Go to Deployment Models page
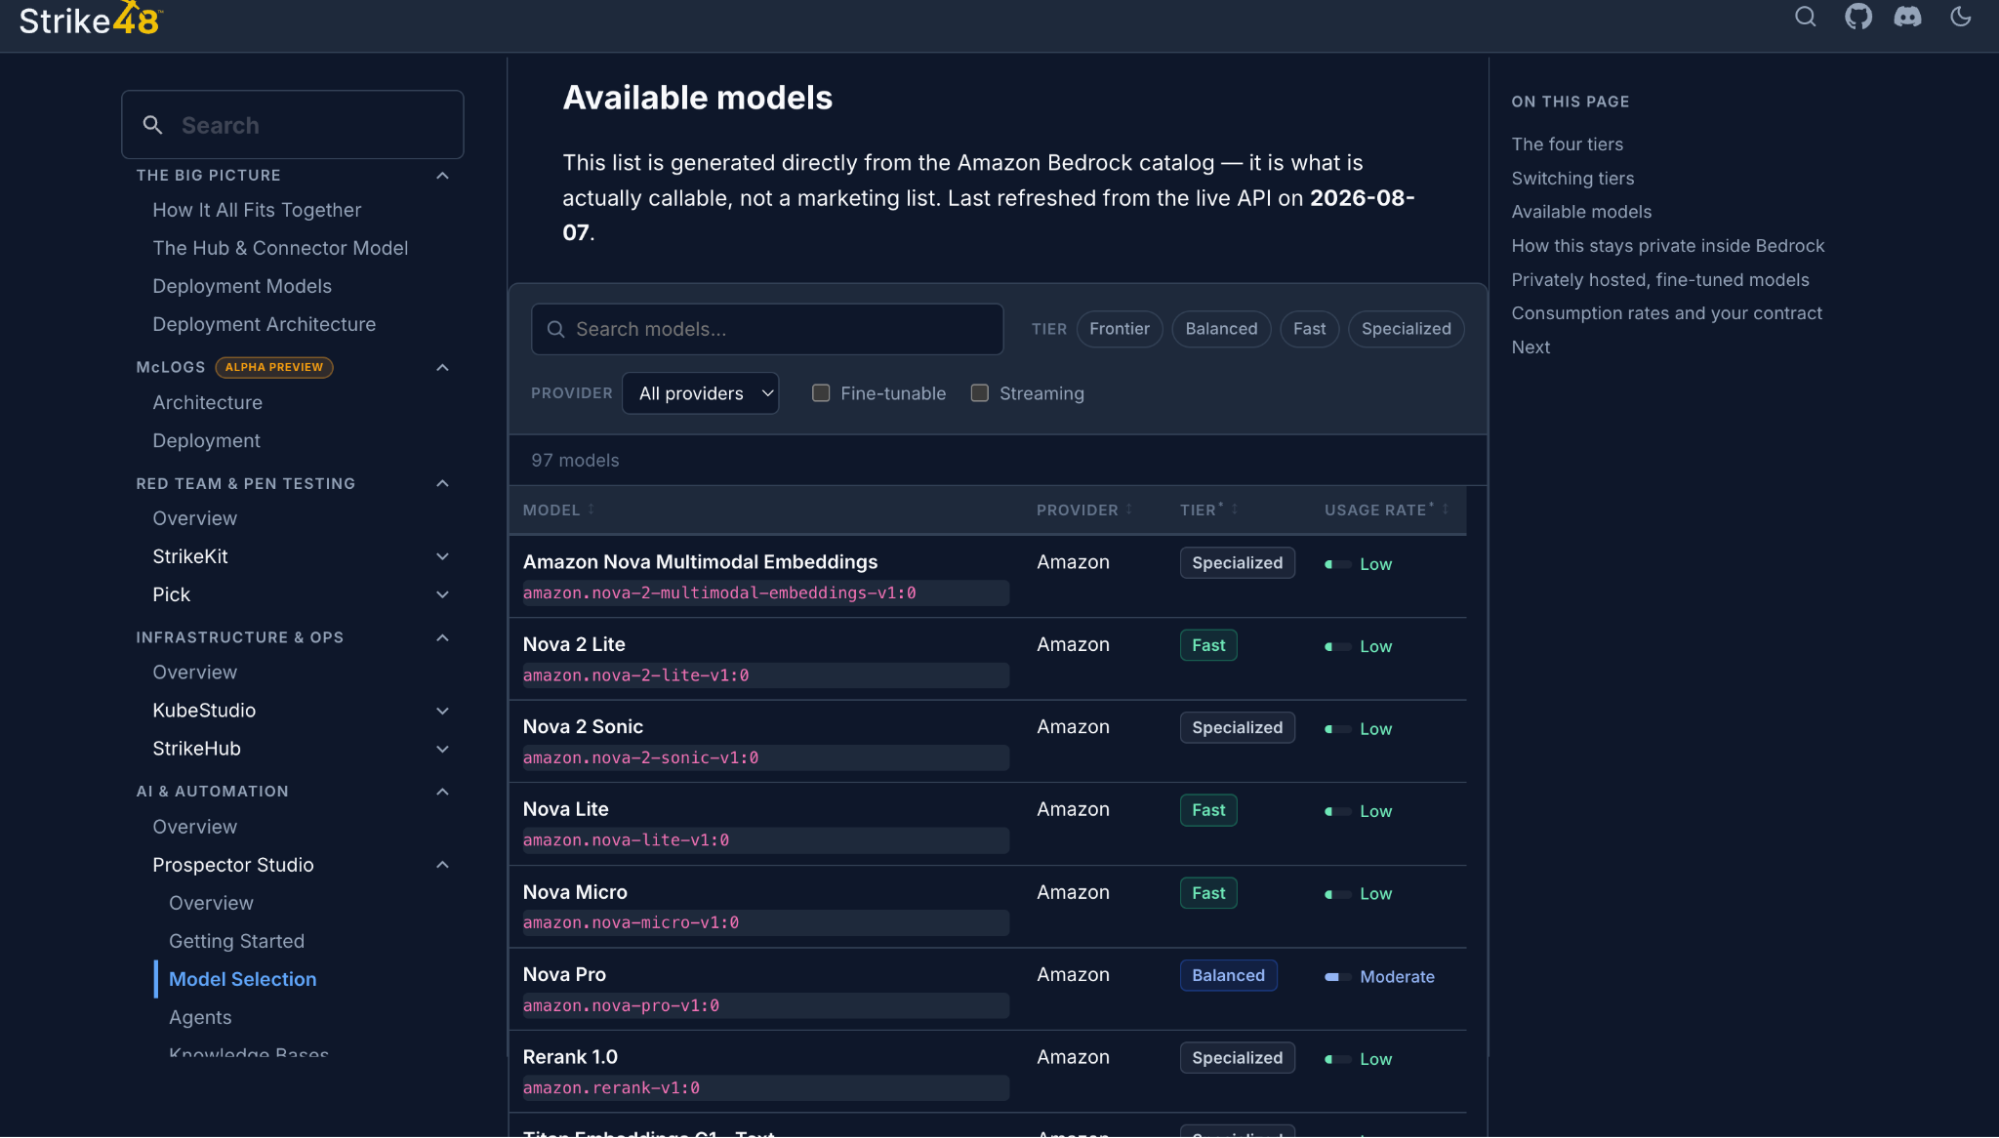 (x=242, y=286)
